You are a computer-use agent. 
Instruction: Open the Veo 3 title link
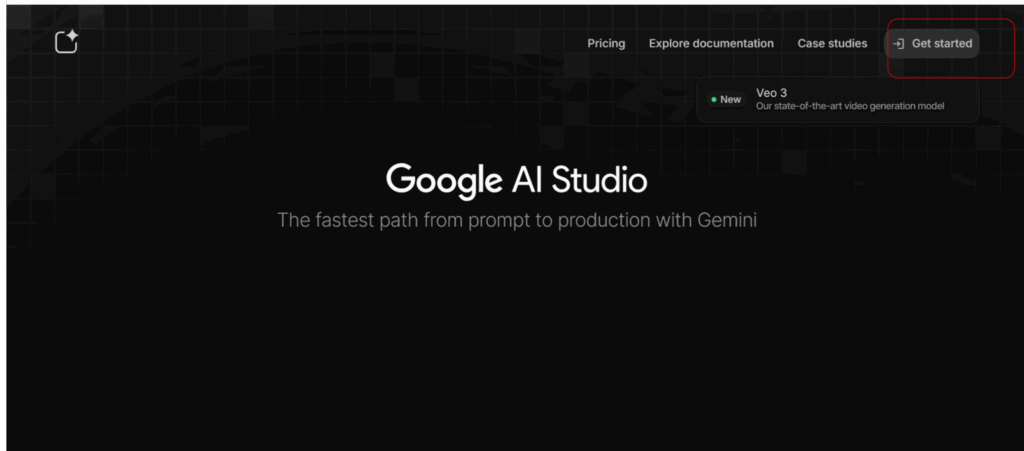(x=771, y=93)
